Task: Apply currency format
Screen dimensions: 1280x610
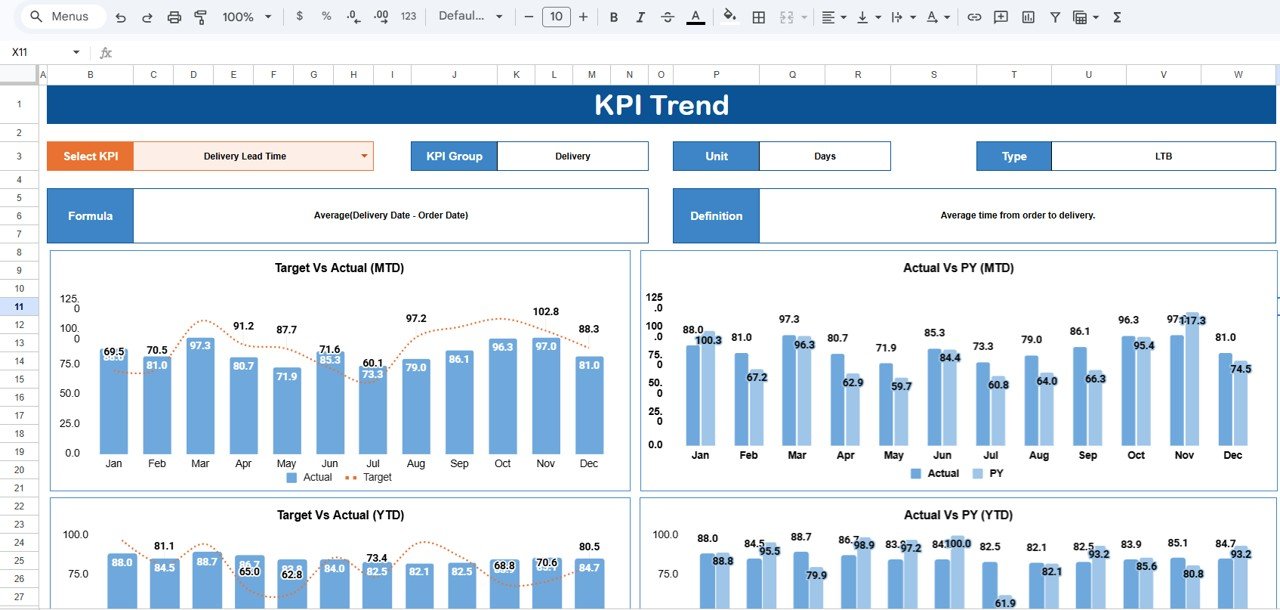Action: pos(299,17)
